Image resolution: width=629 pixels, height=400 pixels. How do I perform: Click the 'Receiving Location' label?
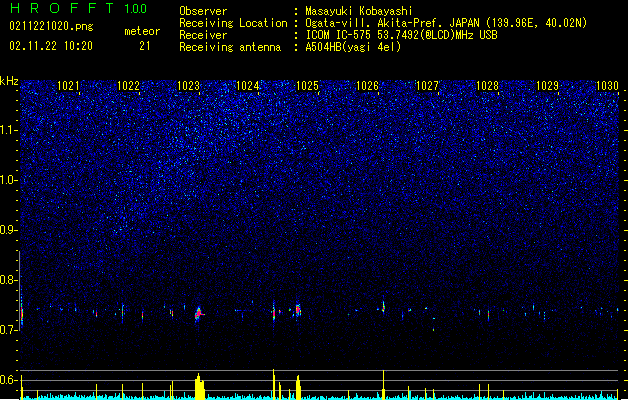pyautogui.click(x=233, y=23)
